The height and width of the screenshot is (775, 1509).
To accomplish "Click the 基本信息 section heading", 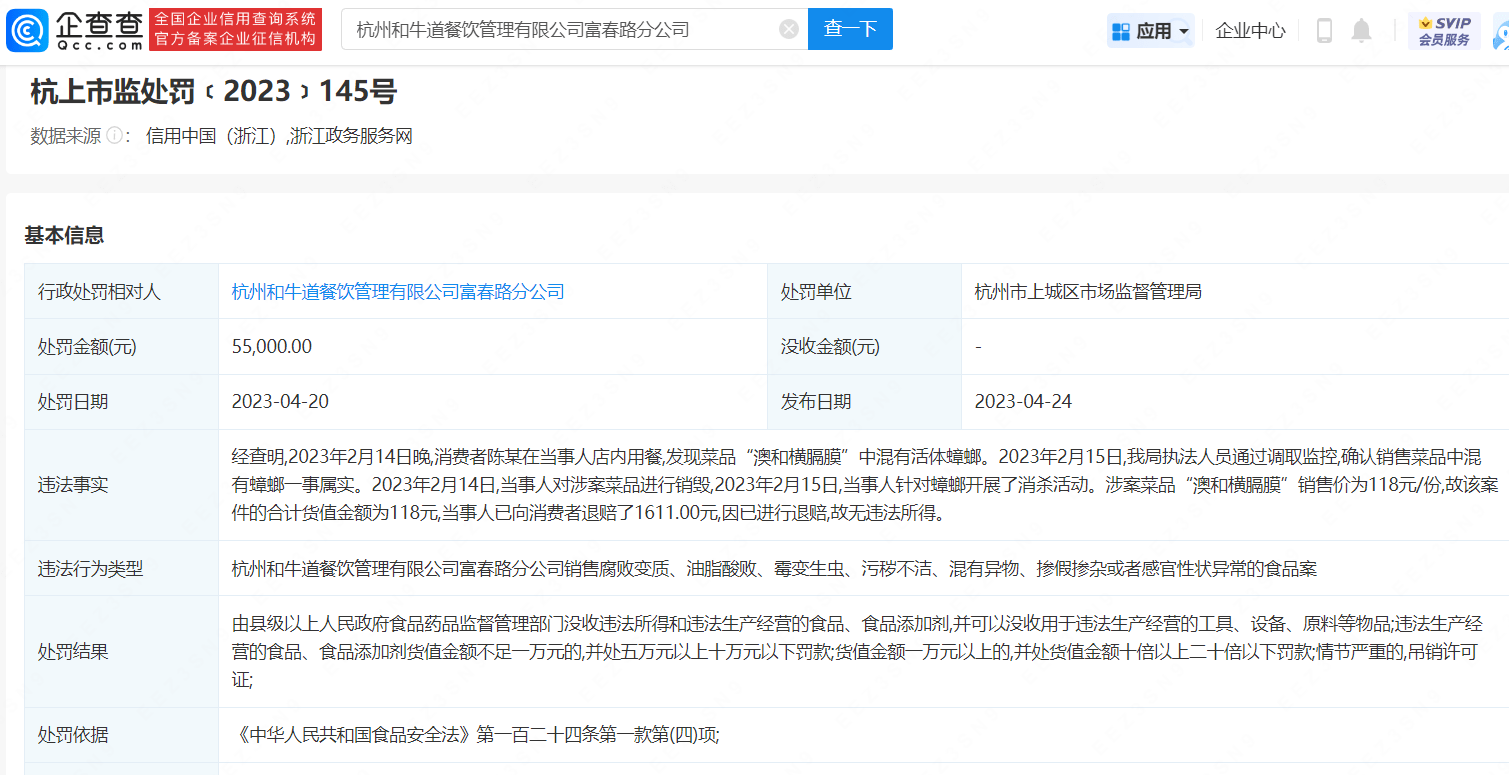I will tap(64, 236).
